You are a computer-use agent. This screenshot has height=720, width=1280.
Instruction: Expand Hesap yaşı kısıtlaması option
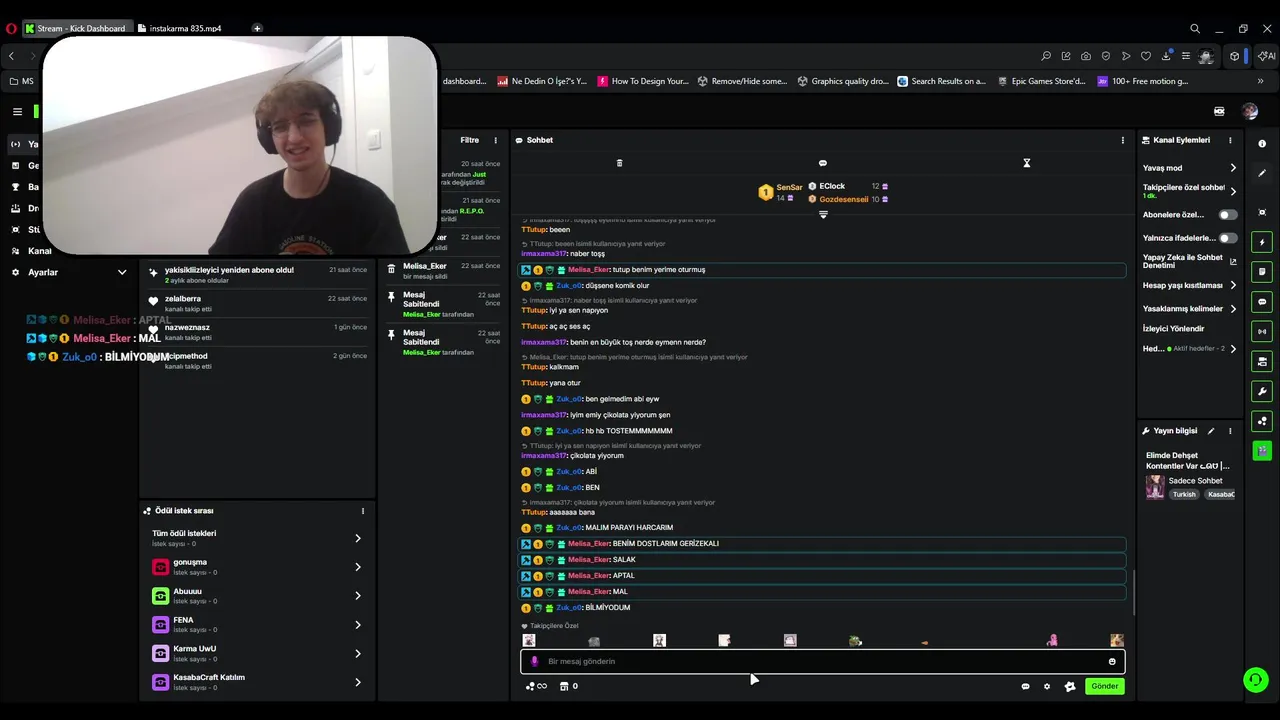1233,285
